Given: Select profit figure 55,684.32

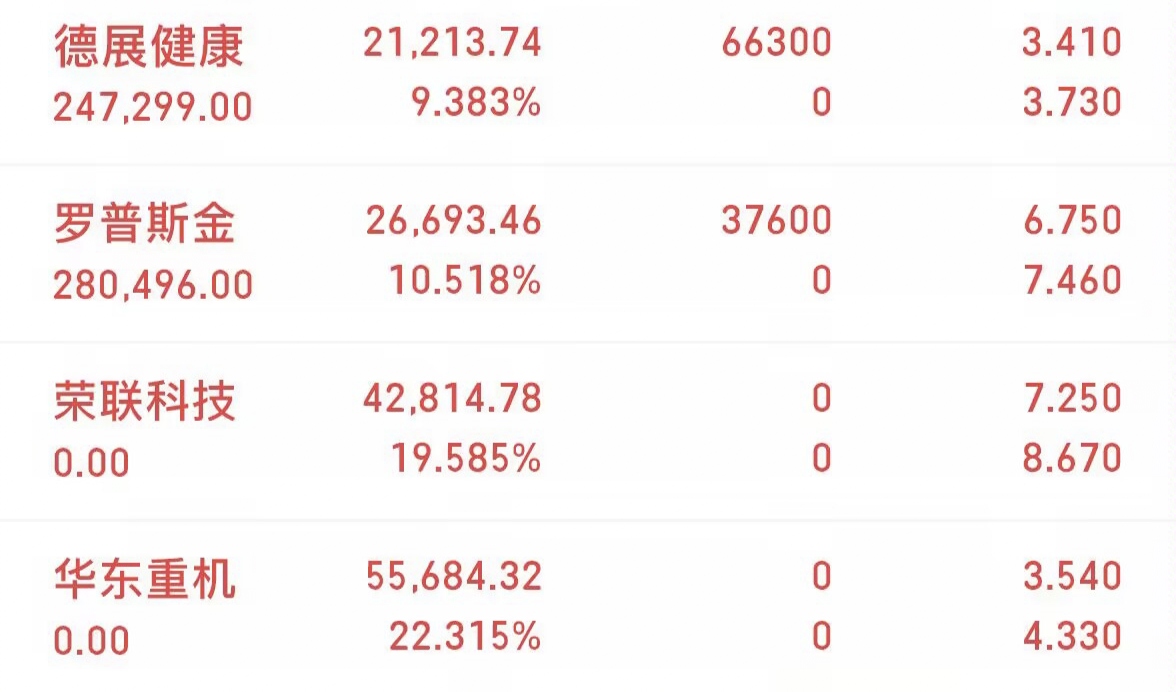Looking at the screenshot, I should pyautogui.click(x=453, y=577).
